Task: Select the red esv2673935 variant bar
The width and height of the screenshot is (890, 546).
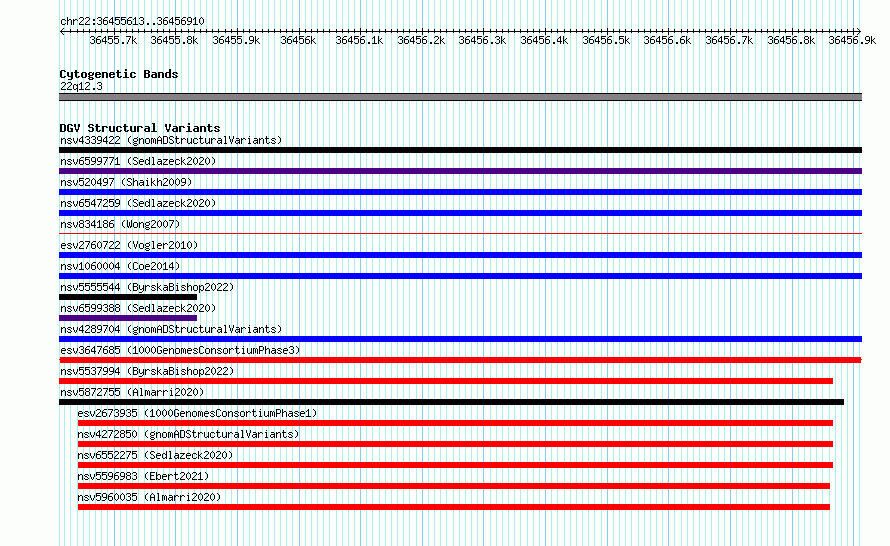Action: pos(455,423)
